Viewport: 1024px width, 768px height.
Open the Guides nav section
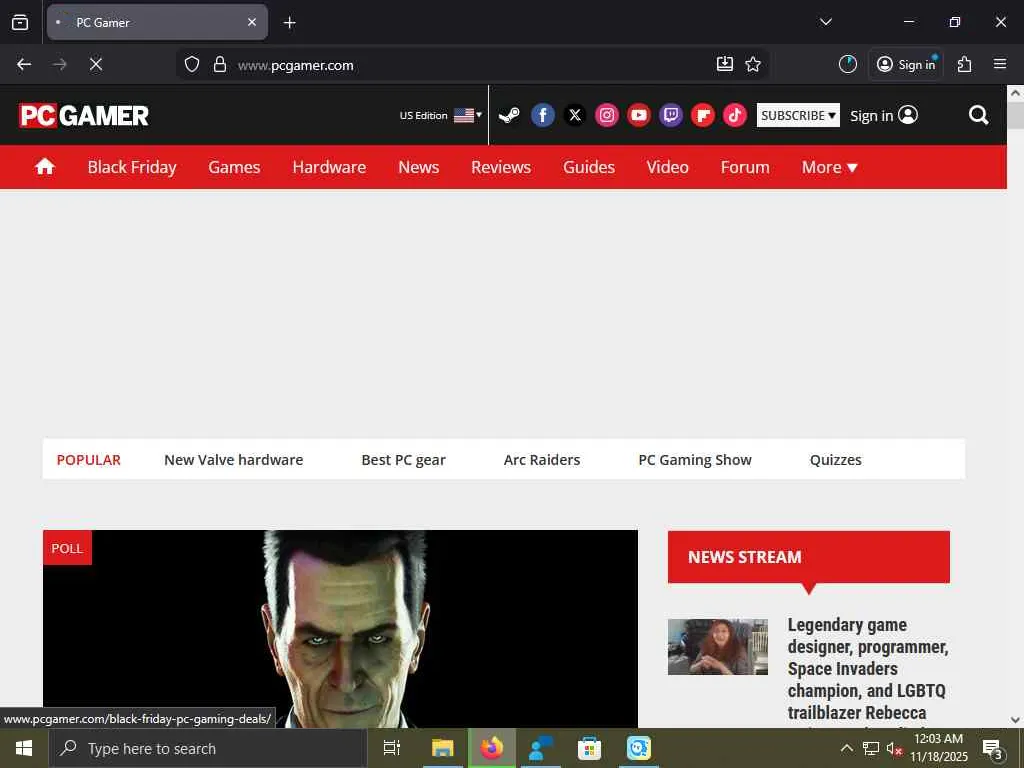pyautogui.click(x=589, y=167)
